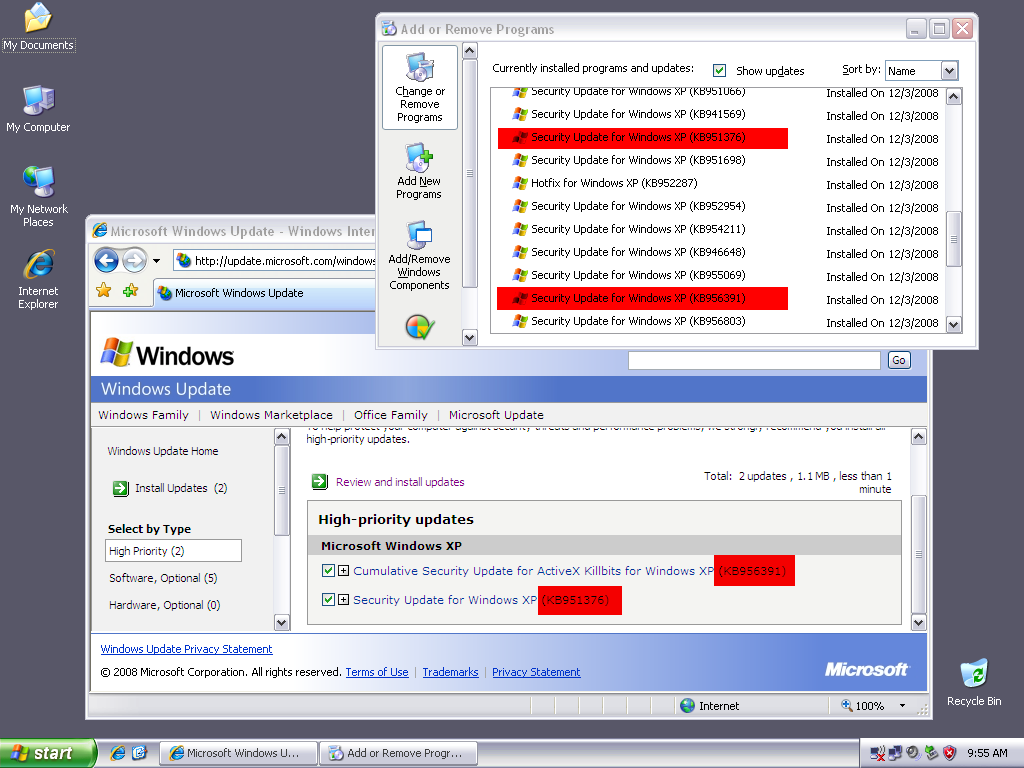This screenshot has height=768, width=1024.
Task: Click scroll up arrow of installed programs list
Action: pos(953,97)
